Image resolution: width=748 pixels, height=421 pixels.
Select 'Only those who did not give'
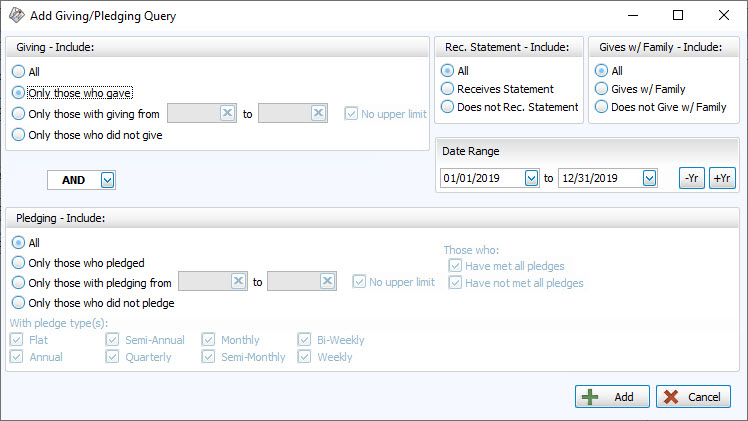point(18,135)
